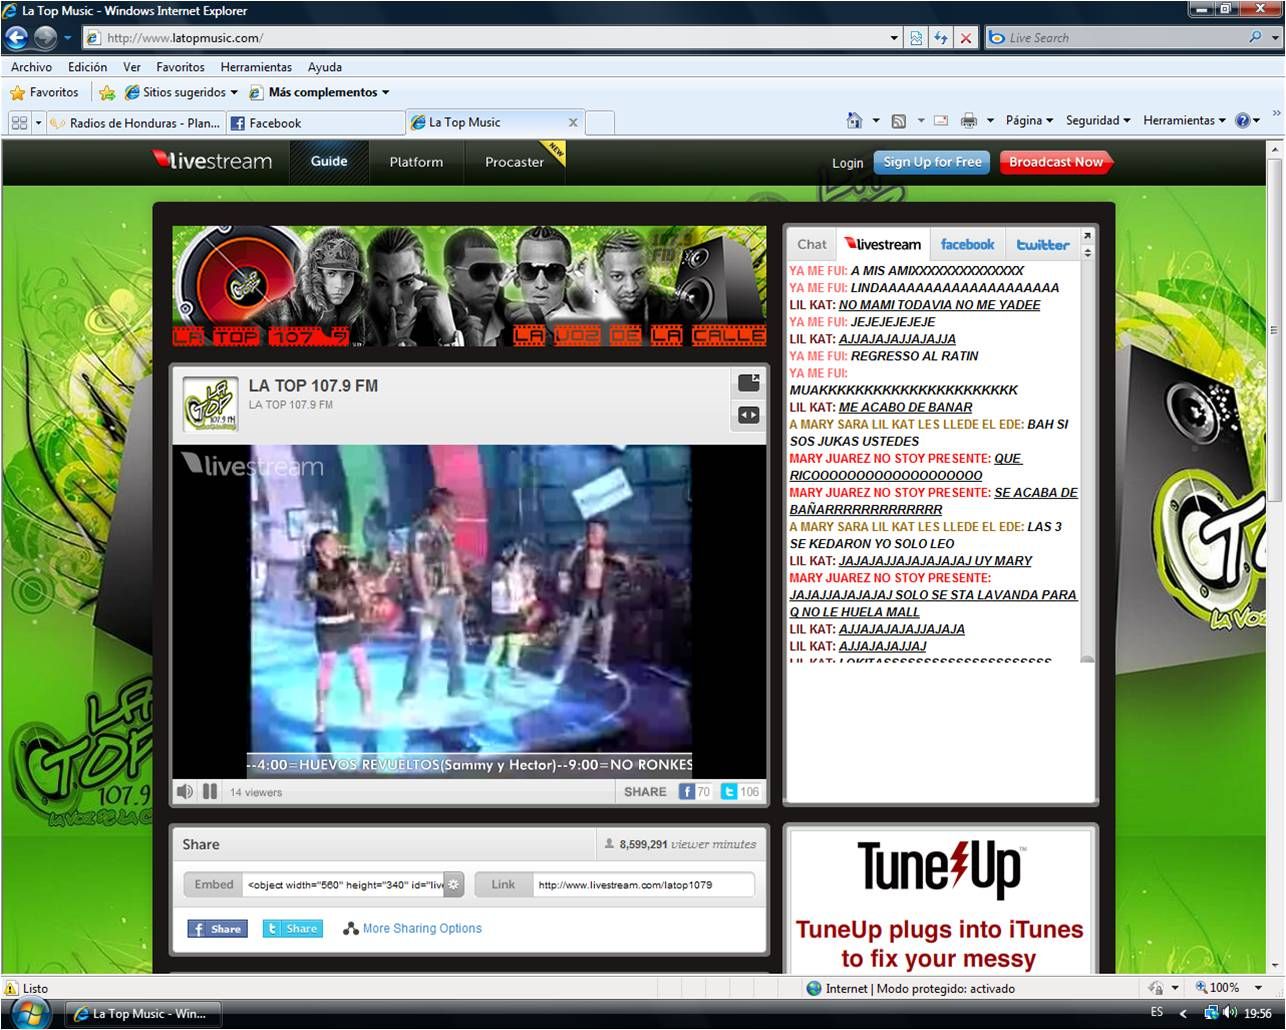Click the Embed code copy icon

point(453,884)
